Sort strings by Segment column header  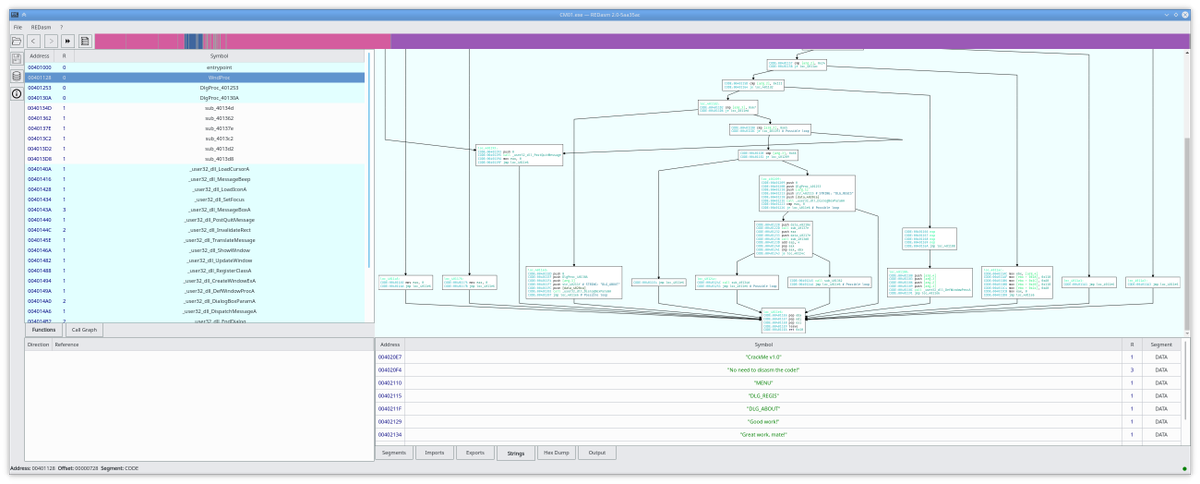pos(1161,344)
